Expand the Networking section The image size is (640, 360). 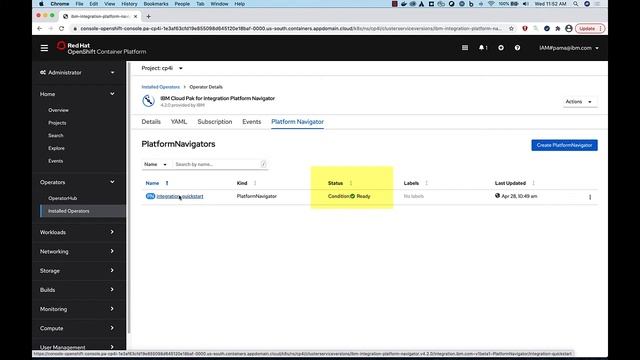[77, 251]
